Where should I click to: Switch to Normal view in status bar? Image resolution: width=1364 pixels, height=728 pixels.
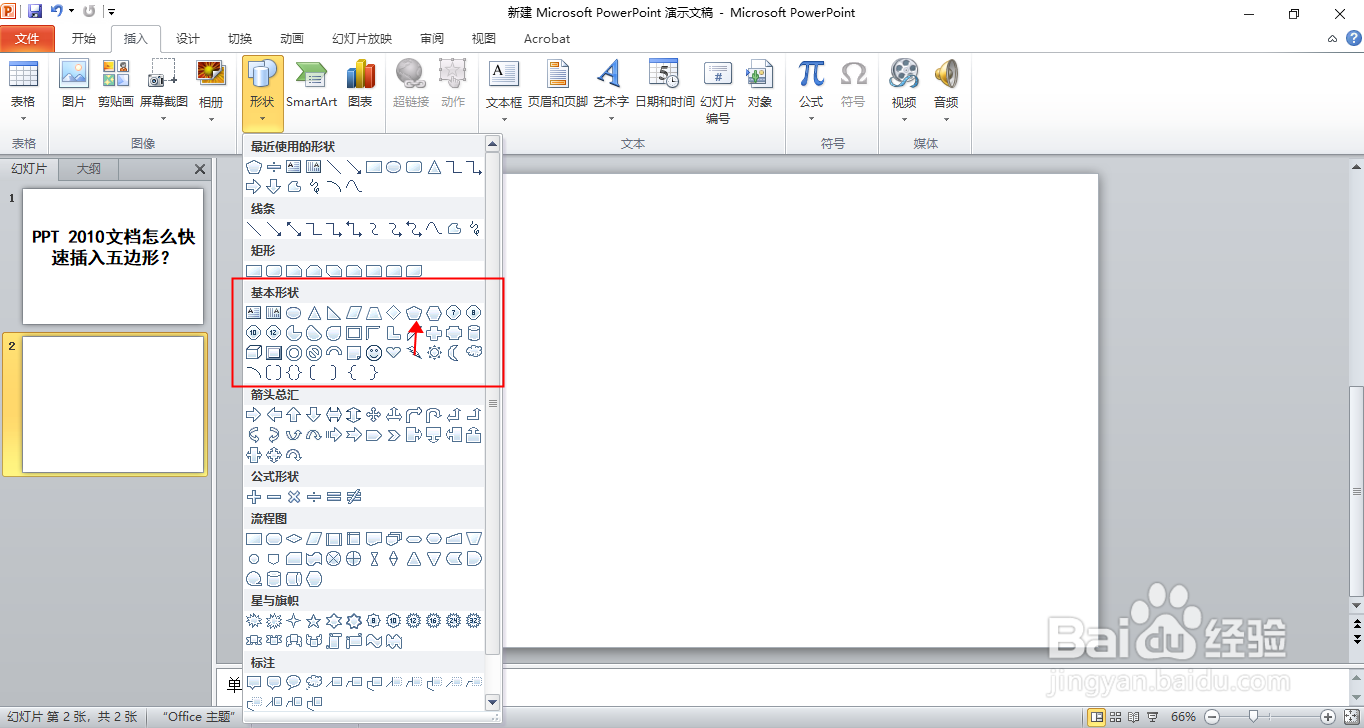(x=1097, y=716)
